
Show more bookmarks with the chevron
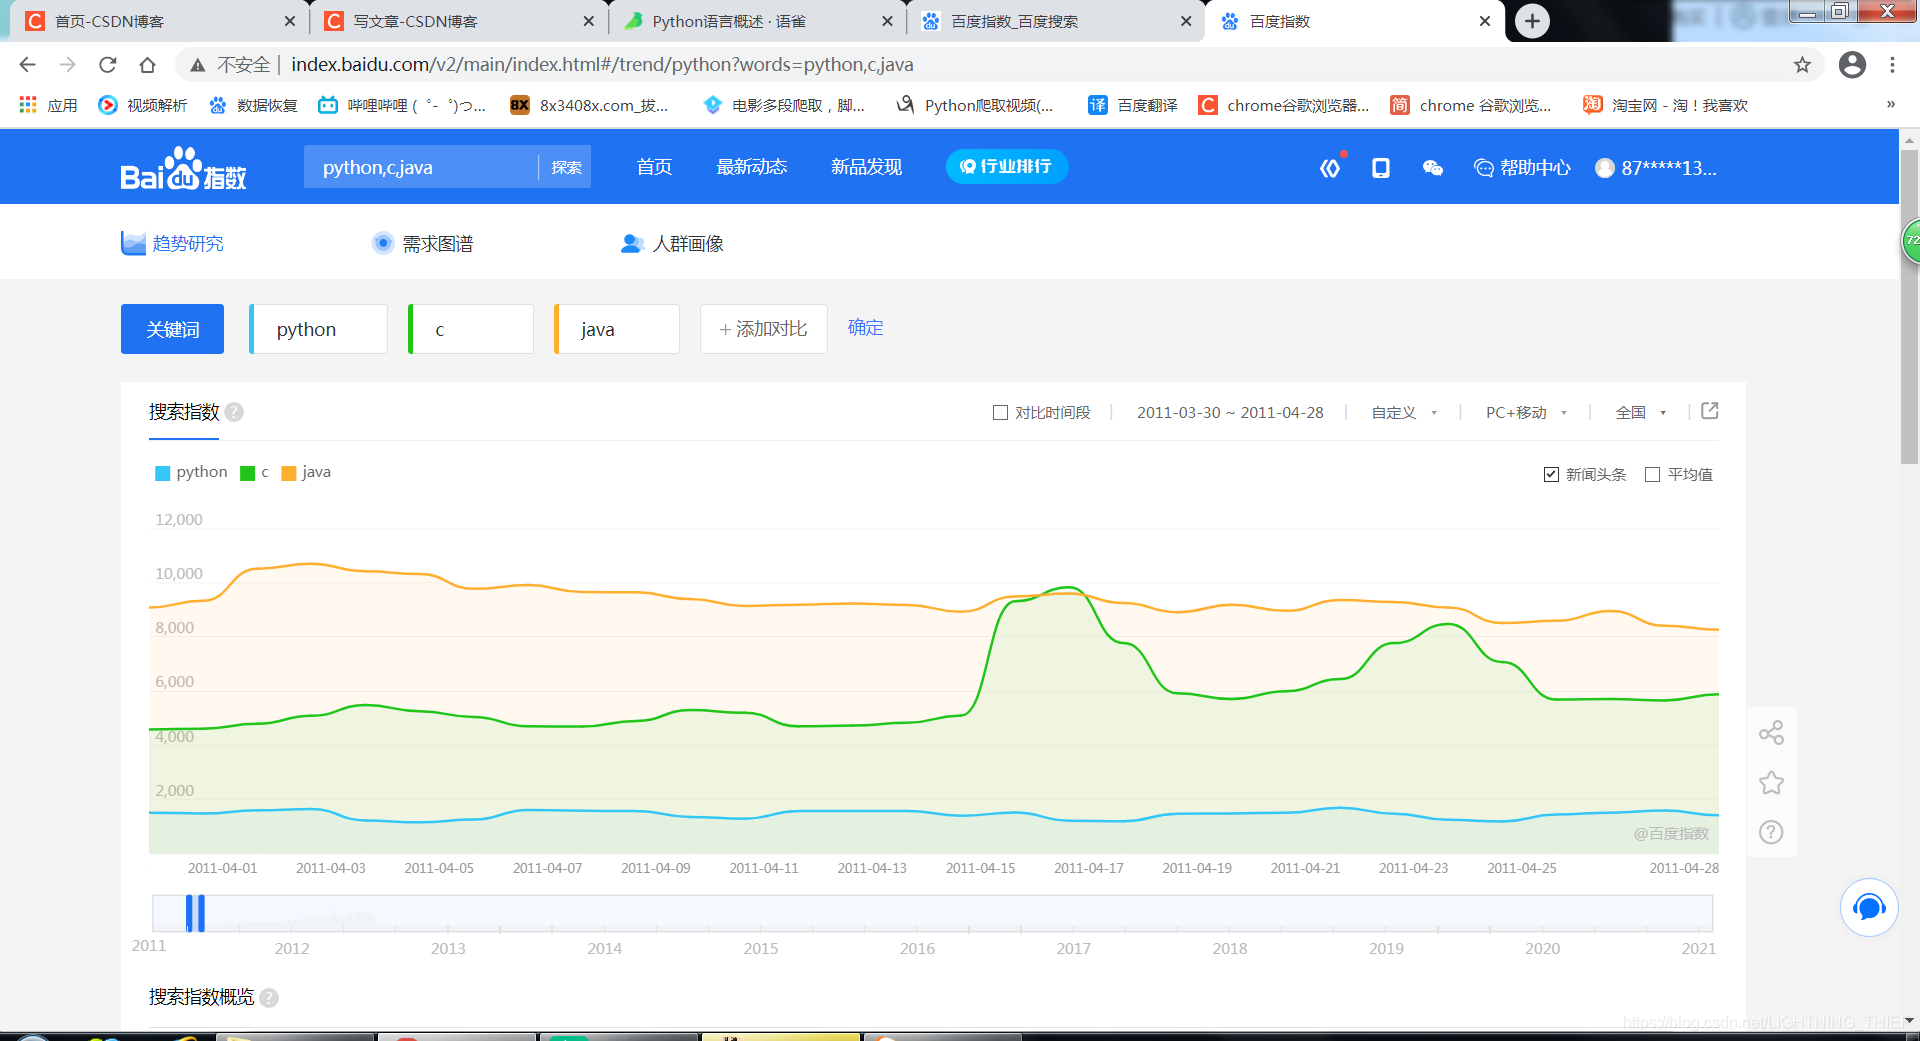tap(1890, 105)
